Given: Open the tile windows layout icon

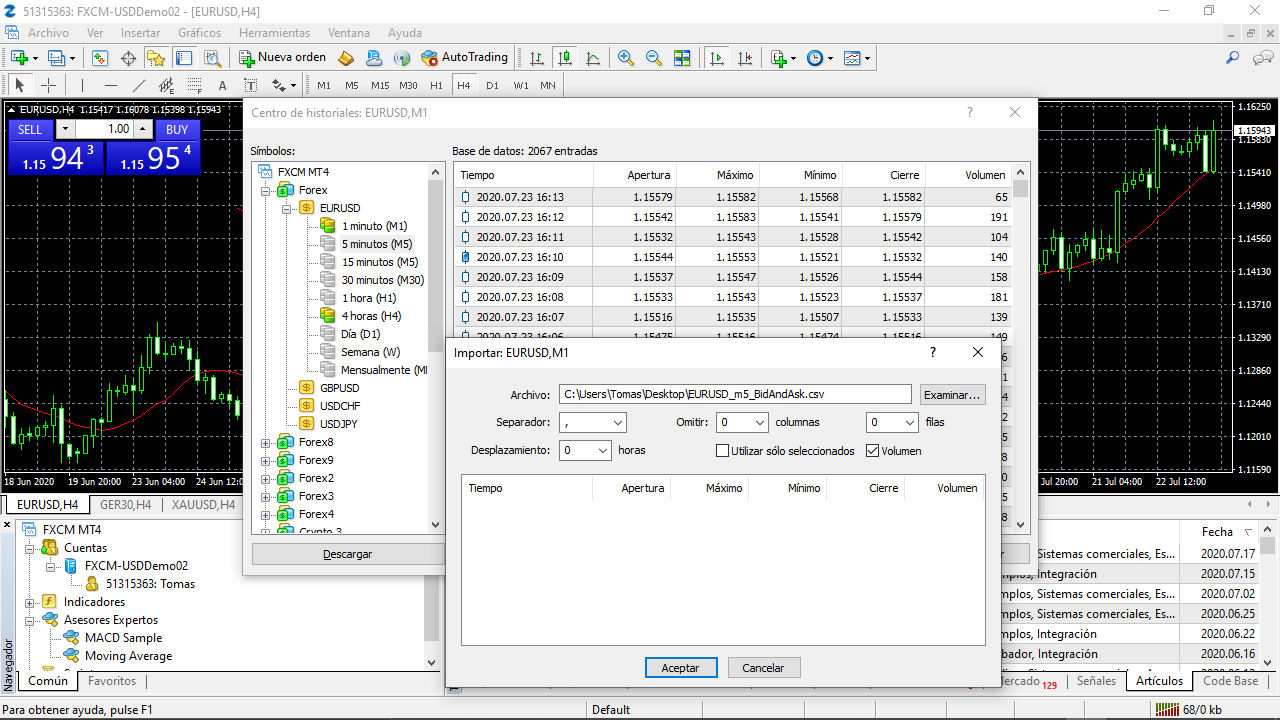Looking at the screenshot, I should tap(682, 58).
